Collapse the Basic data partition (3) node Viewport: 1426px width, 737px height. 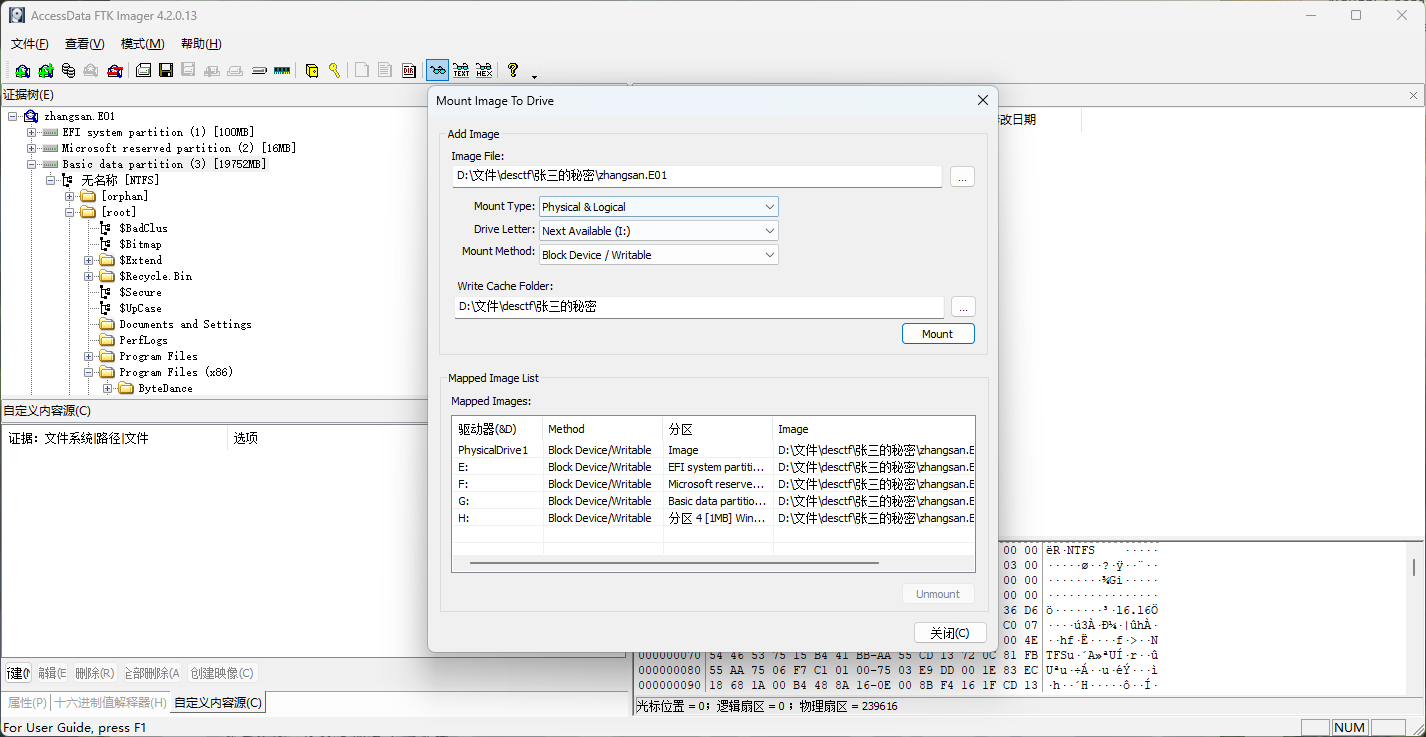coord(31,164)
